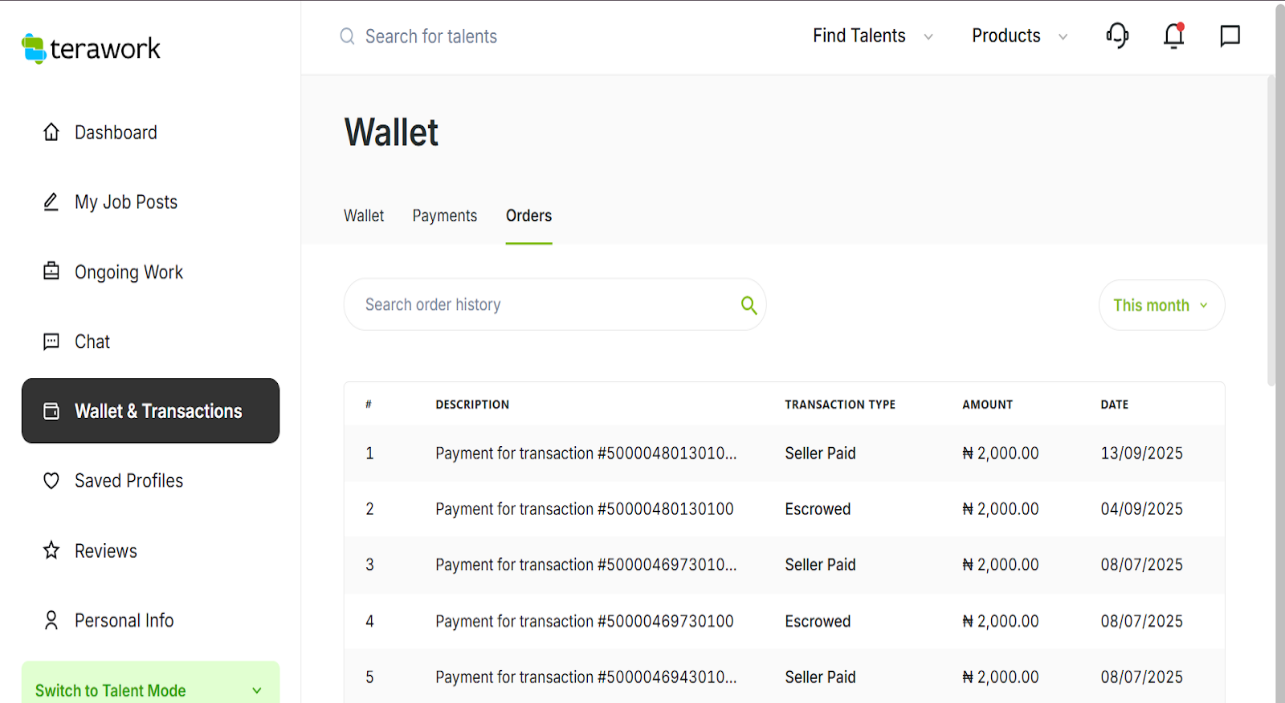
Task: Switch to the Payments tab
Action: [x=444, y=216]
